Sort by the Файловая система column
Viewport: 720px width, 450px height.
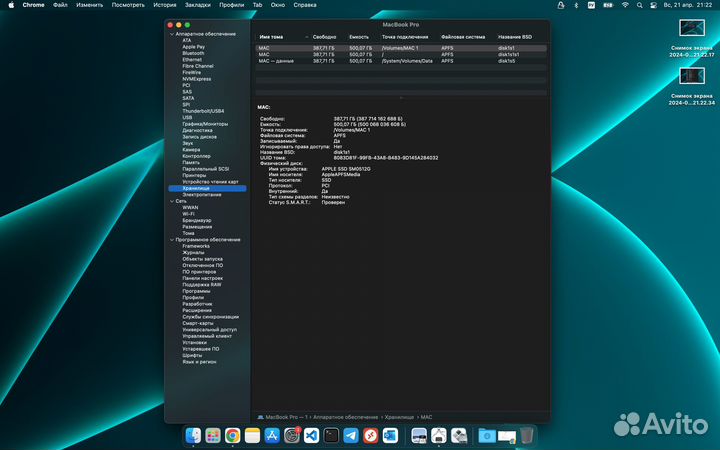click(x=463, y=37)
